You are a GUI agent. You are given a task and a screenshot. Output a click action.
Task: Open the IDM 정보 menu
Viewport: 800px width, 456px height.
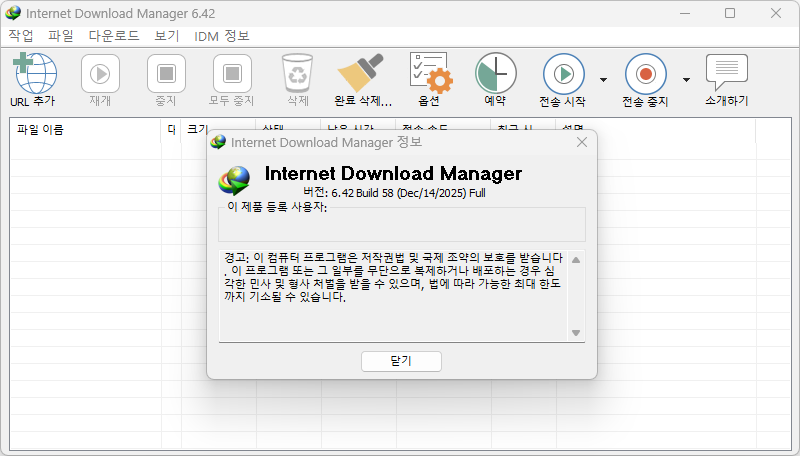[221, 36]
